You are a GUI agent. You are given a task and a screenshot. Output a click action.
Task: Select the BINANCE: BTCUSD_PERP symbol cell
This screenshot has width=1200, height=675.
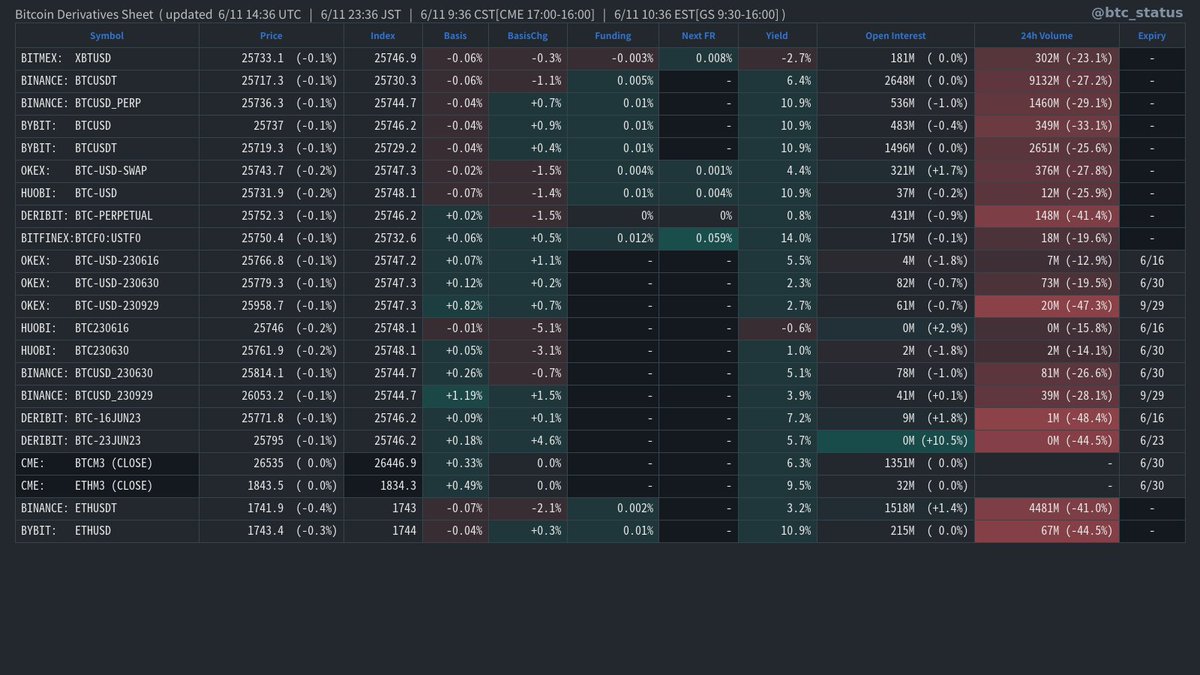point(107,104)
